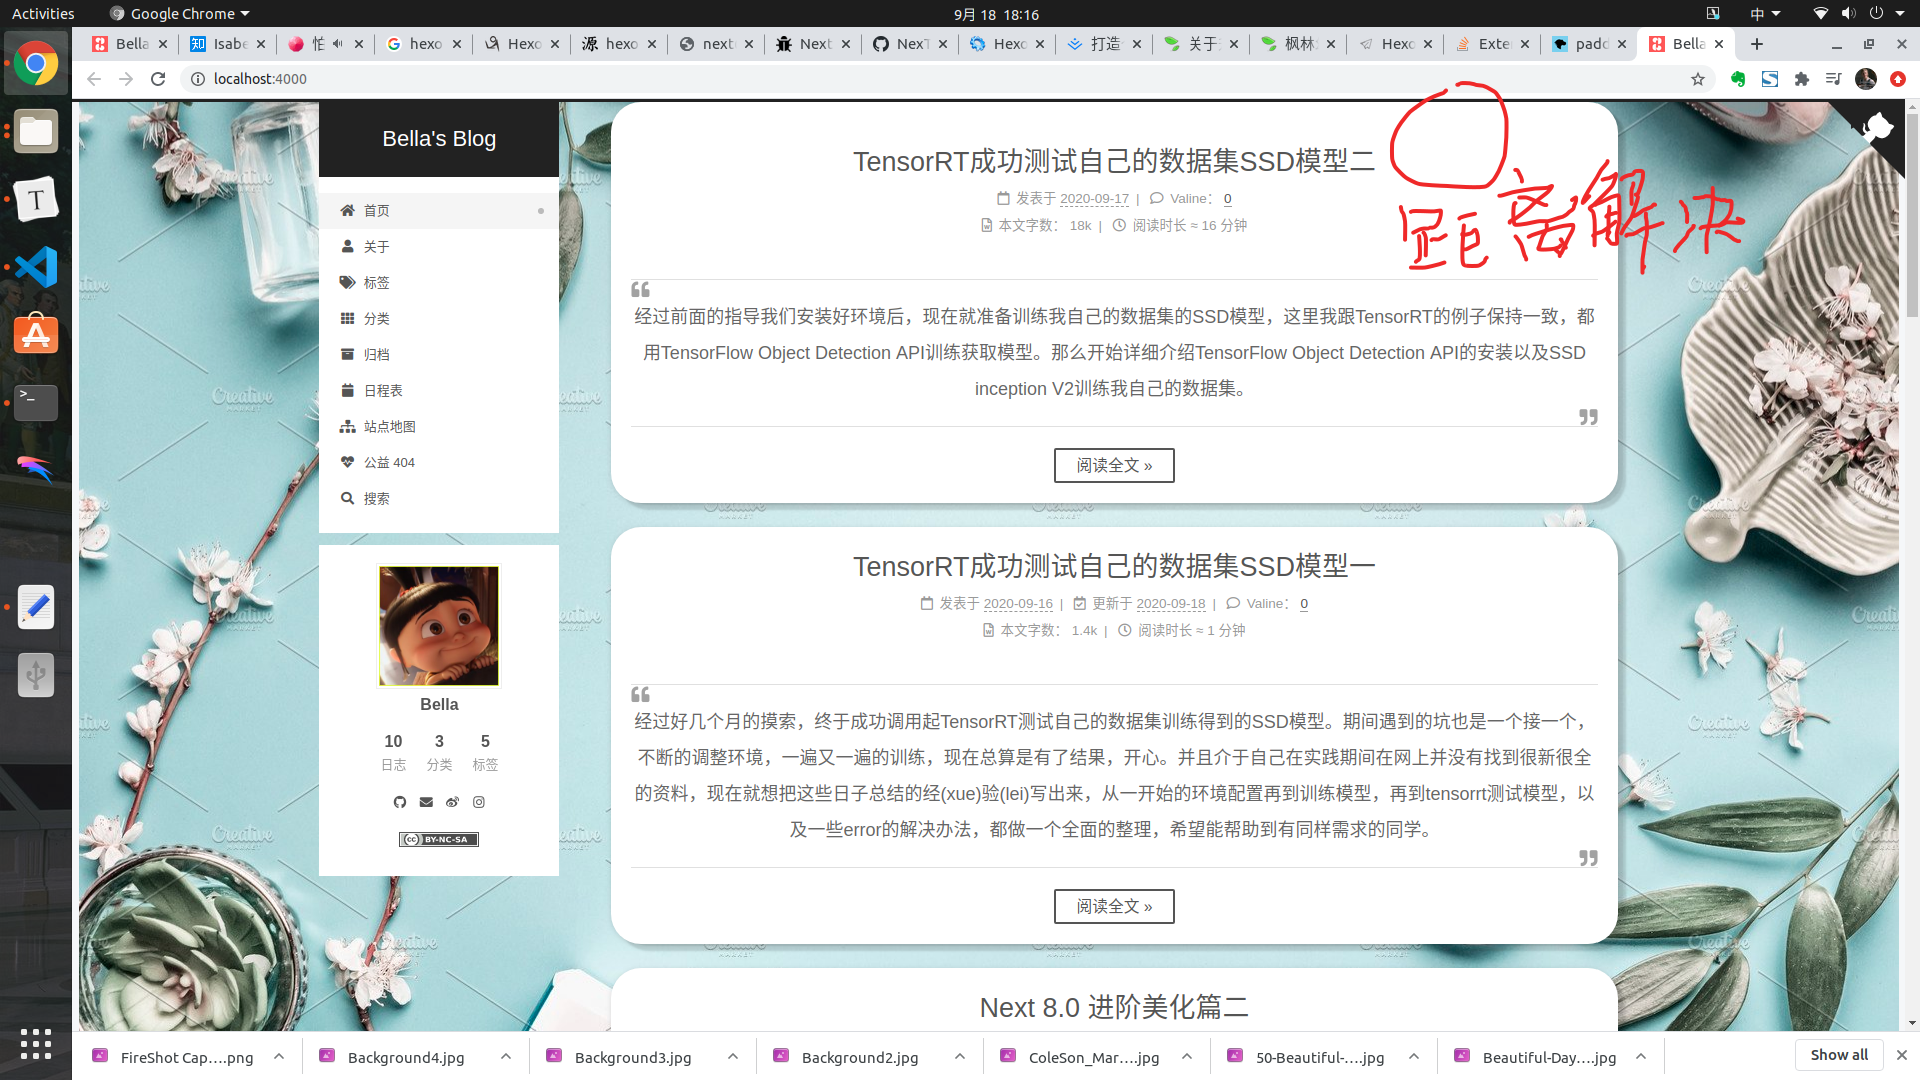Expand options for FireShot Cap png download
Image resolution: width=1920 pixels, height=1080 pixels.
coord(279,1057)
